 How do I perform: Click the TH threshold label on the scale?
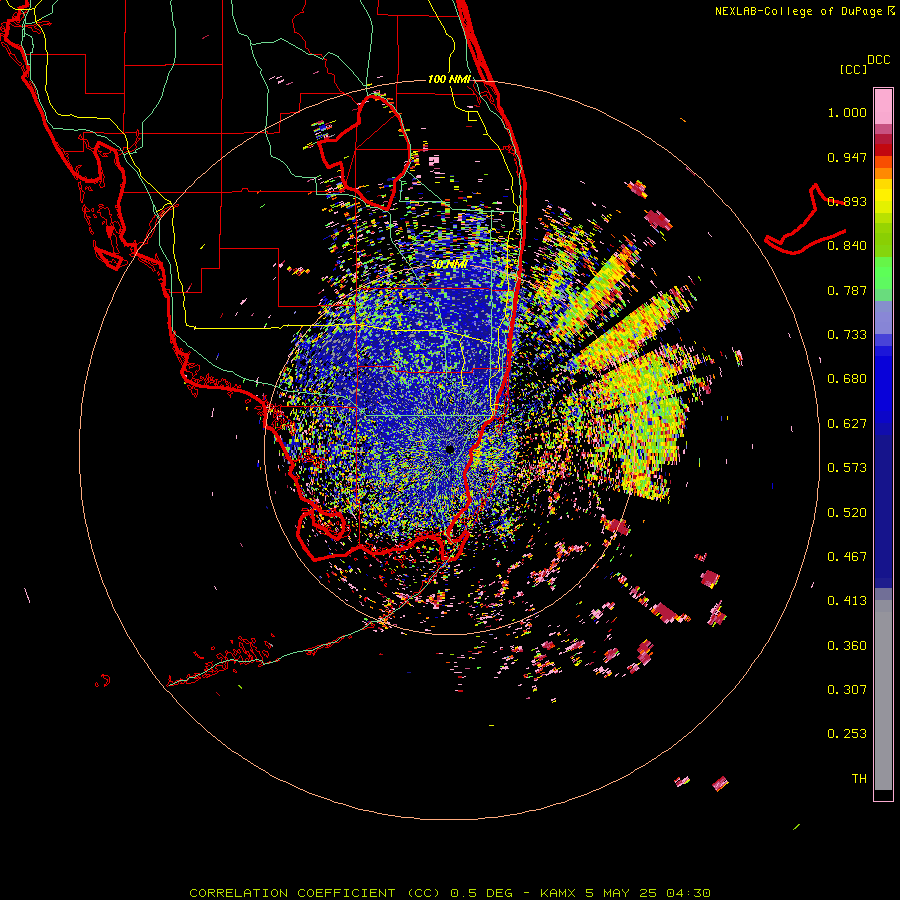coord(859,779)
